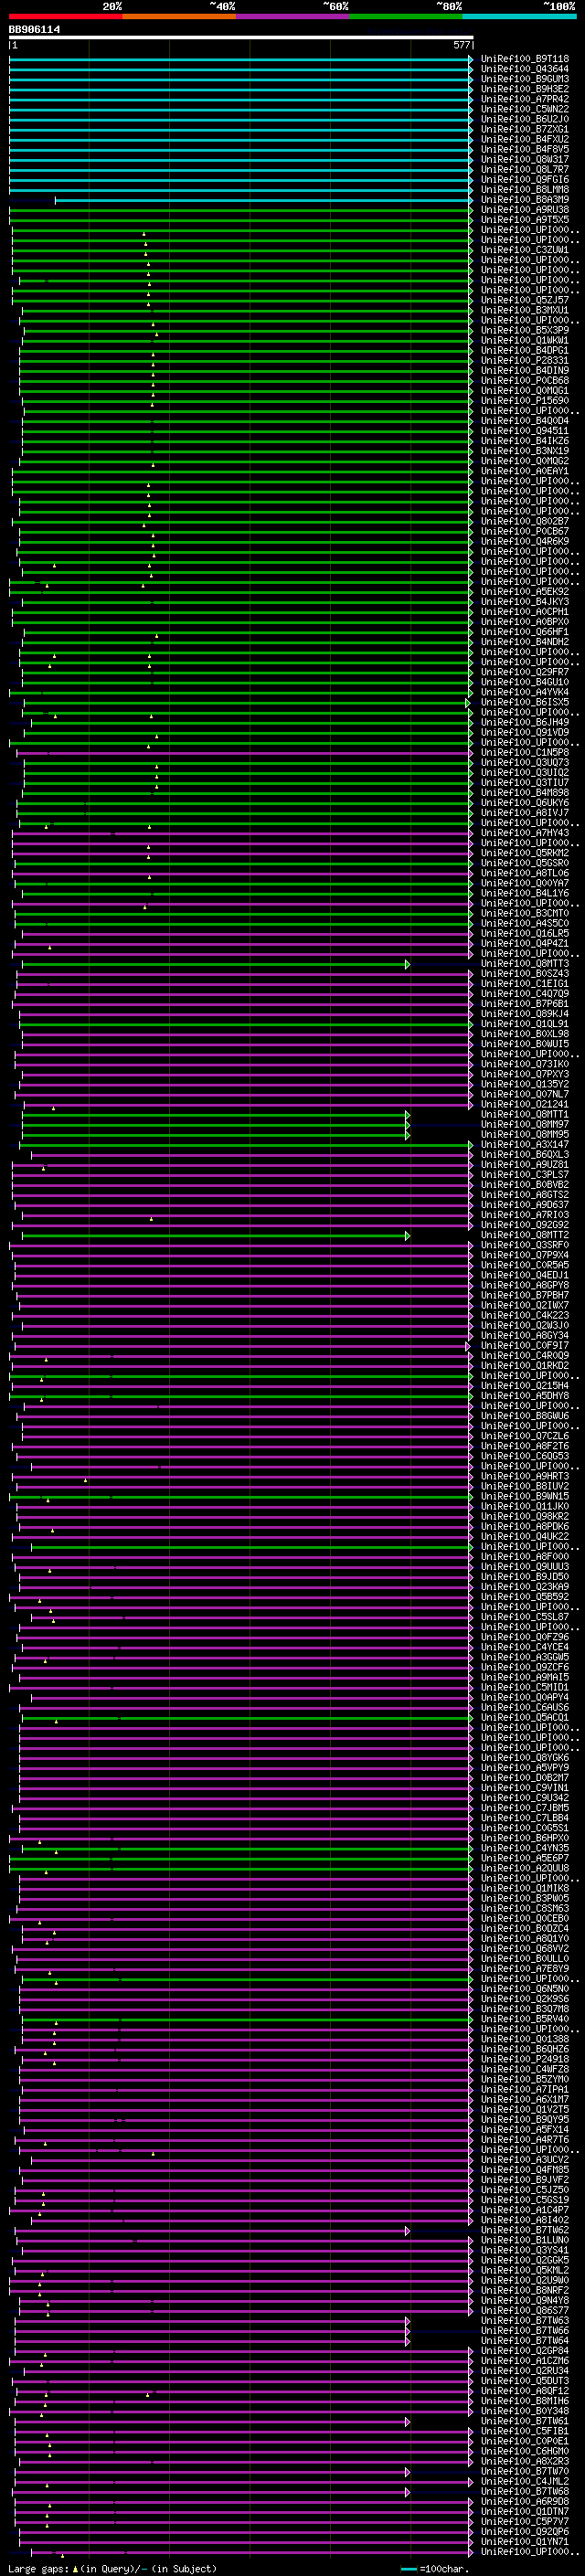The width and height of the screenshot is (585, 2576).
Task: Open the UniRef100_B9GUM3 hit
Action: click(x=525, y=79)
